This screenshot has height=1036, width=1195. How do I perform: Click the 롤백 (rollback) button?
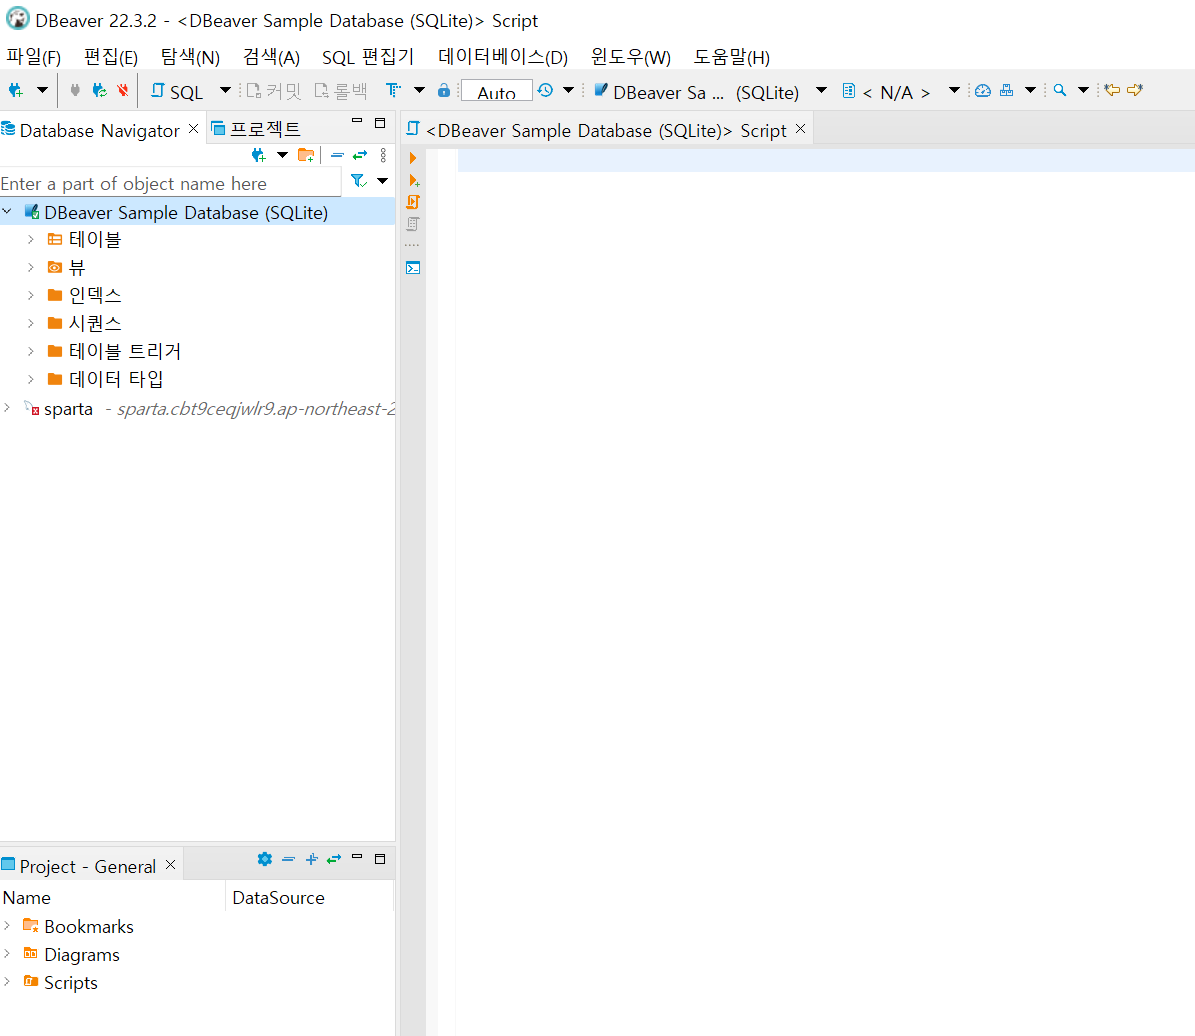click(x=341, y=91)
